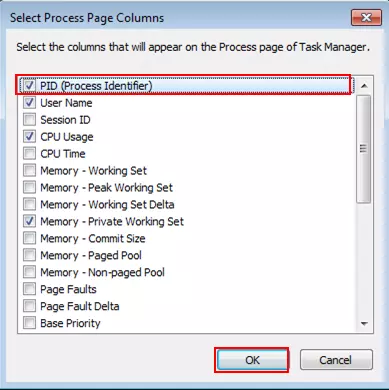Enable the Session ID column checkbox
The height and width of the screenshot is (390, 389).
tap(29, 120)
